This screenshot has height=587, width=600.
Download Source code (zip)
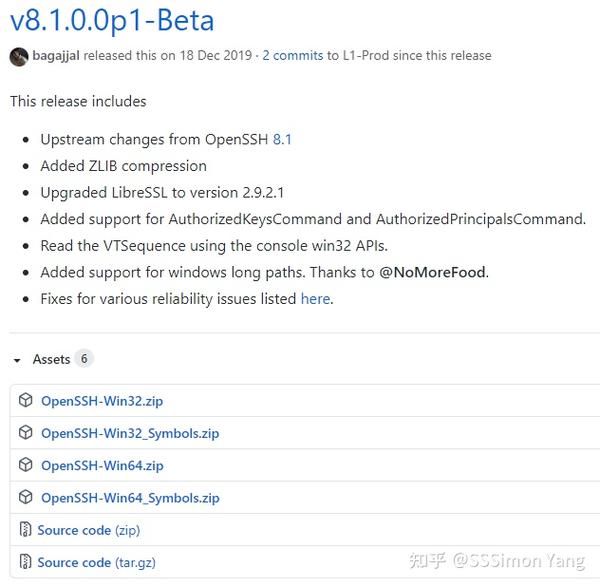pos(89,530)
